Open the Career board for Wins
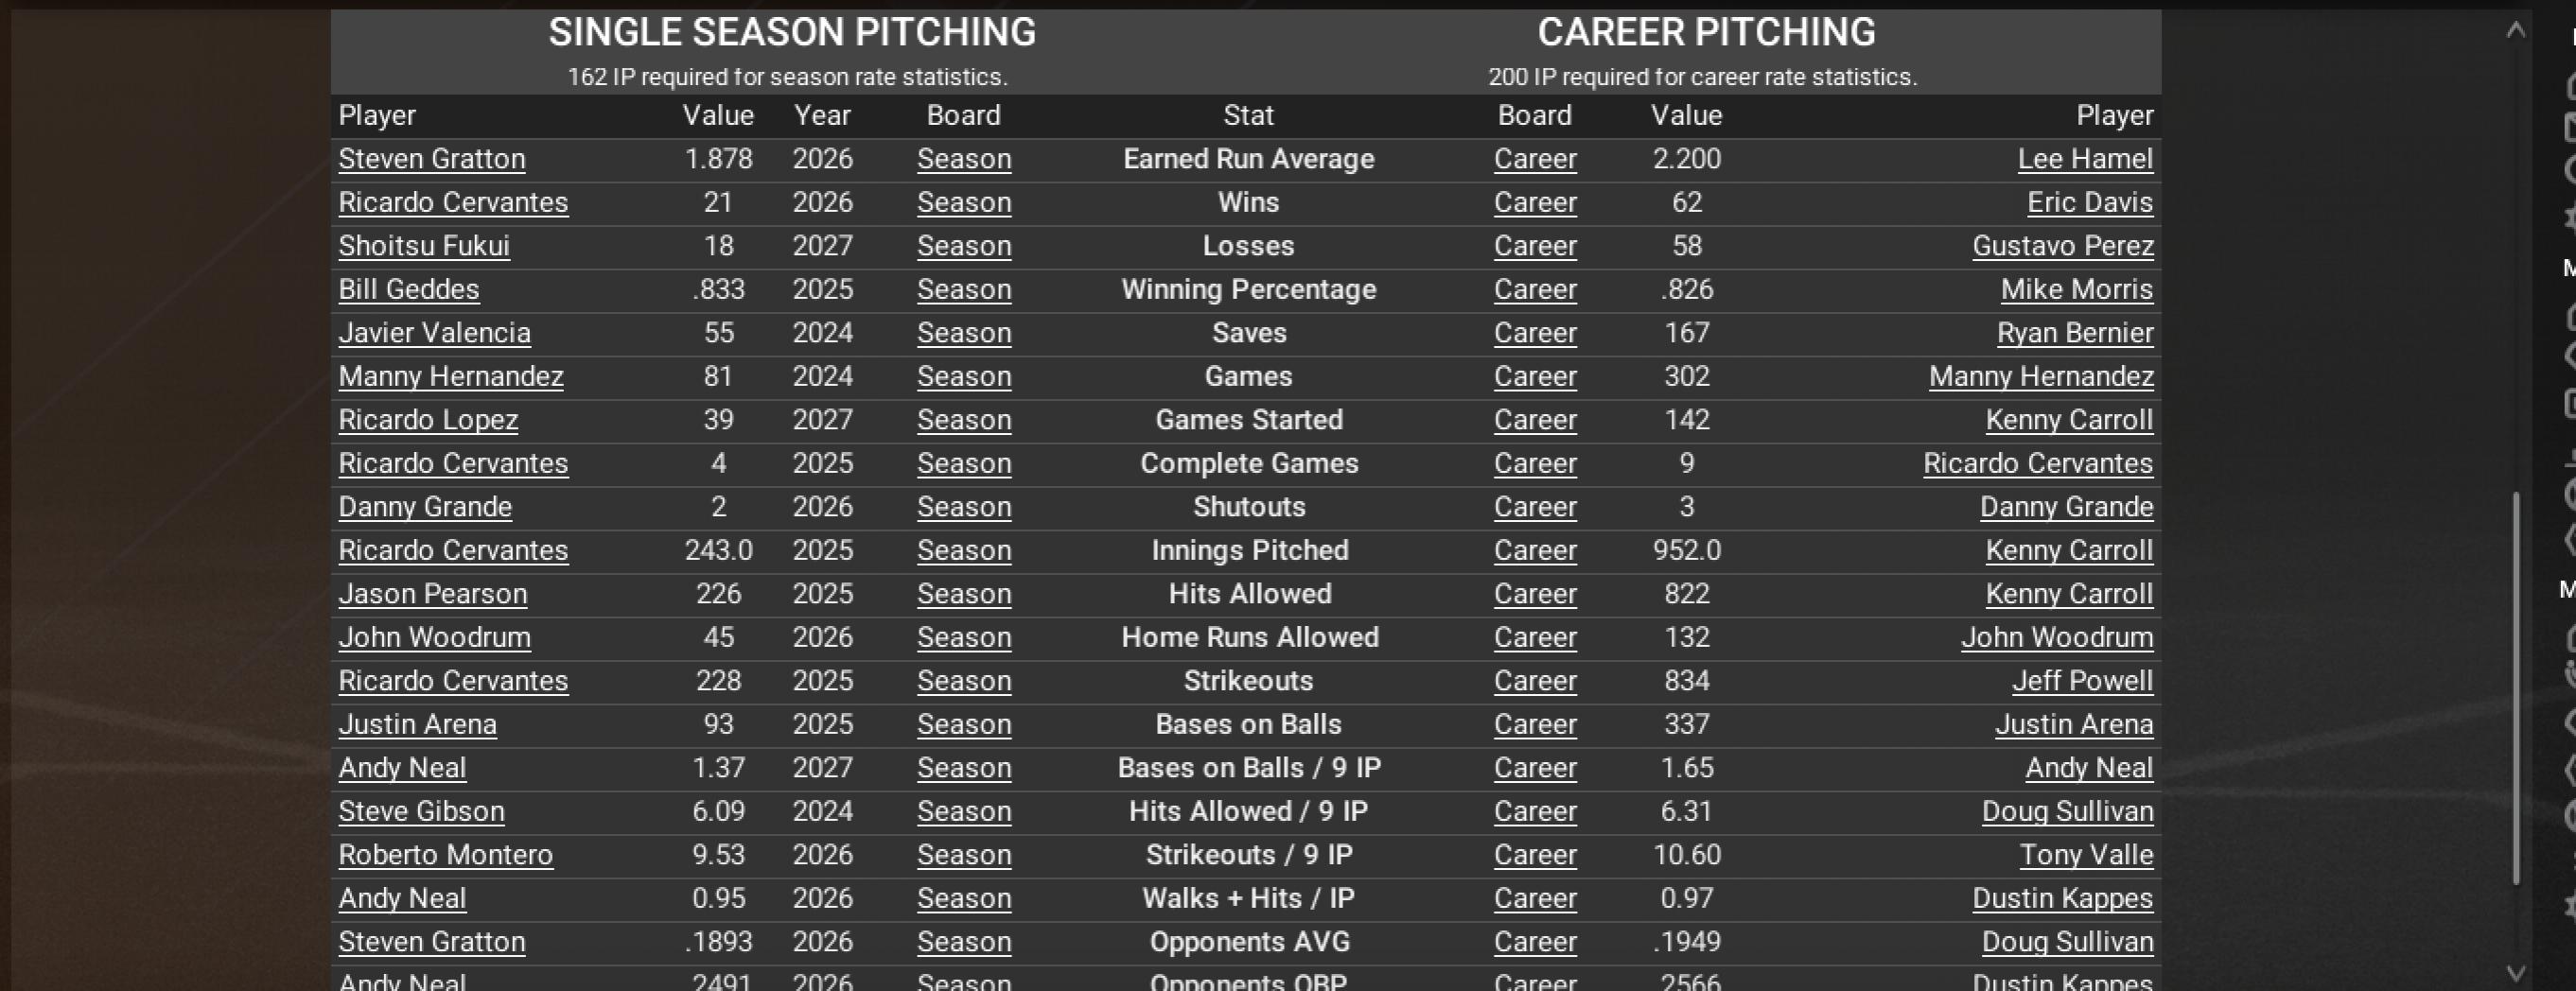Image resolution: width=2576 pixels, height=991 pixels. 1535,203
